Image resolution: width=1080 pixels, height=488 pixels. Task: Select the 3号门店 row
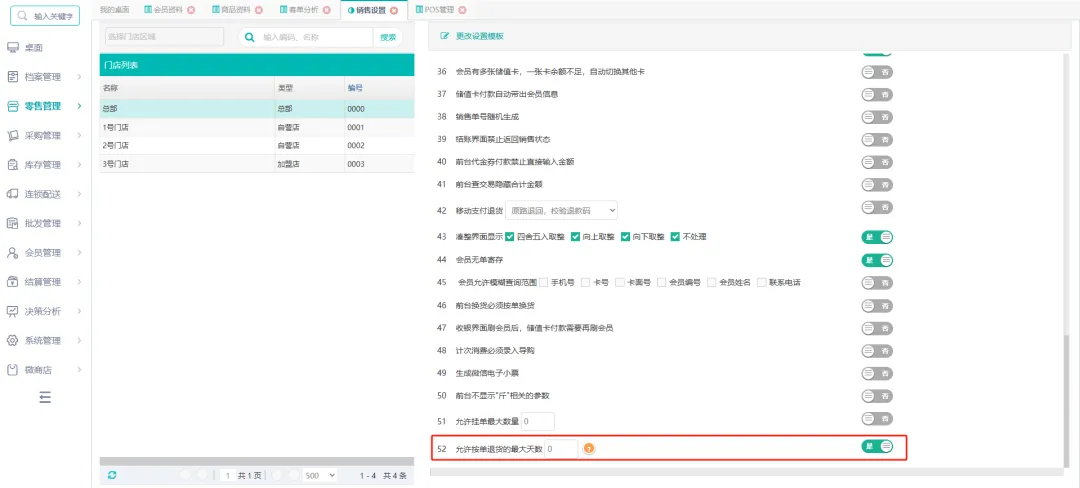[257, 164]
